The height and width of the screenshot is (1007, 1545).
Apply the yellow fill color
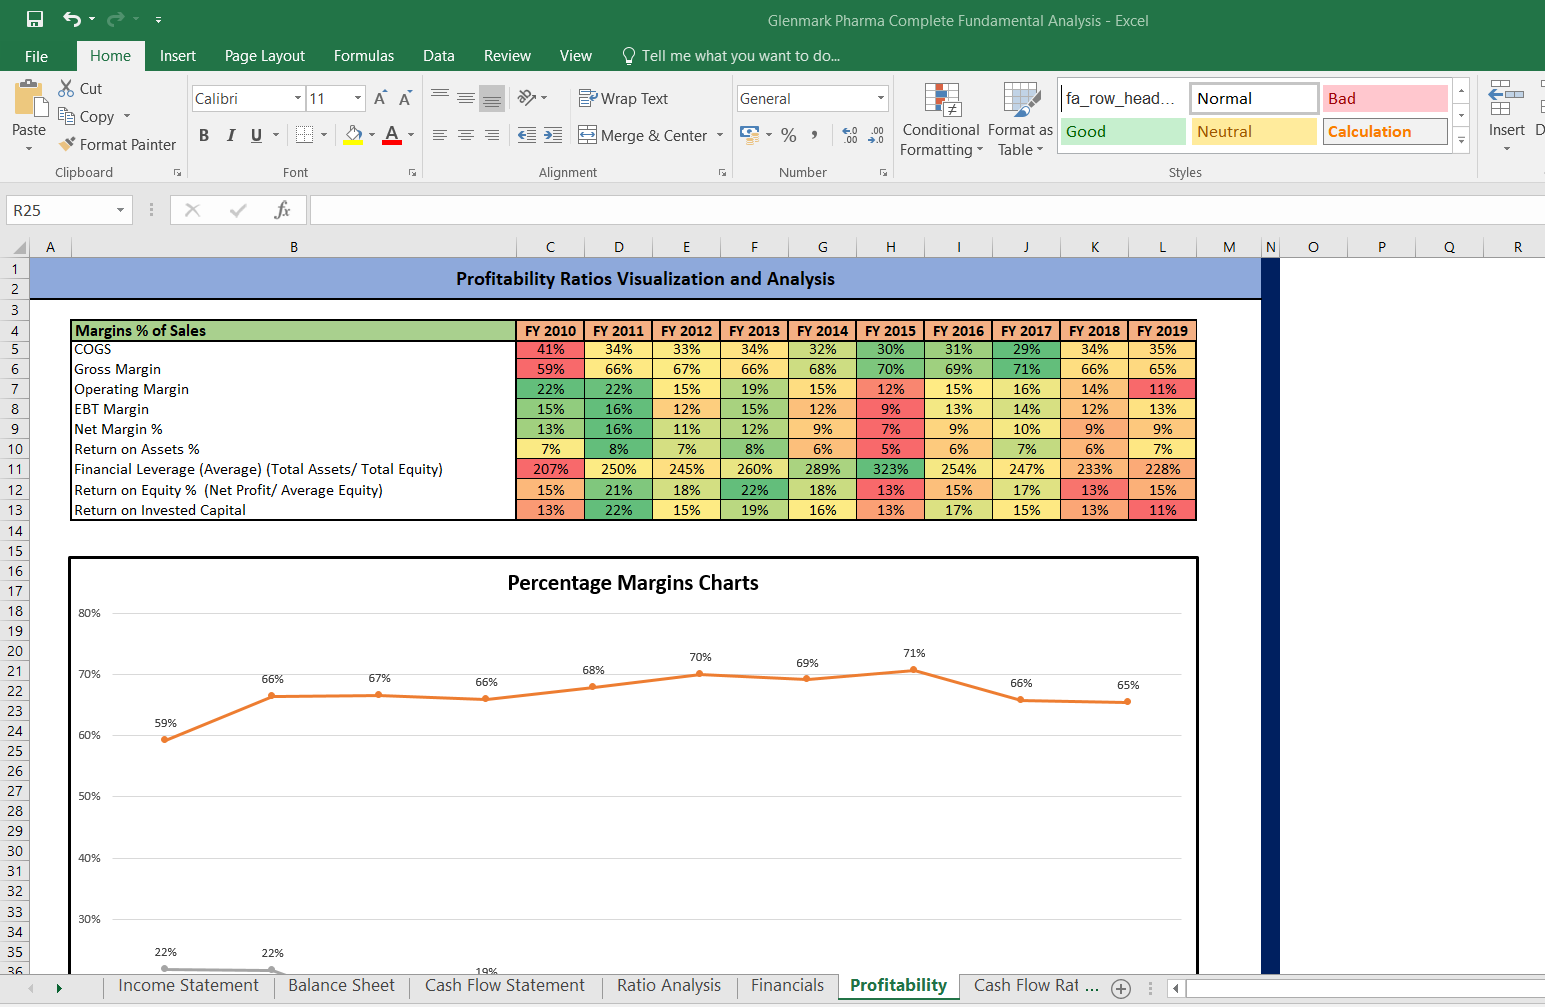(353, 135)
